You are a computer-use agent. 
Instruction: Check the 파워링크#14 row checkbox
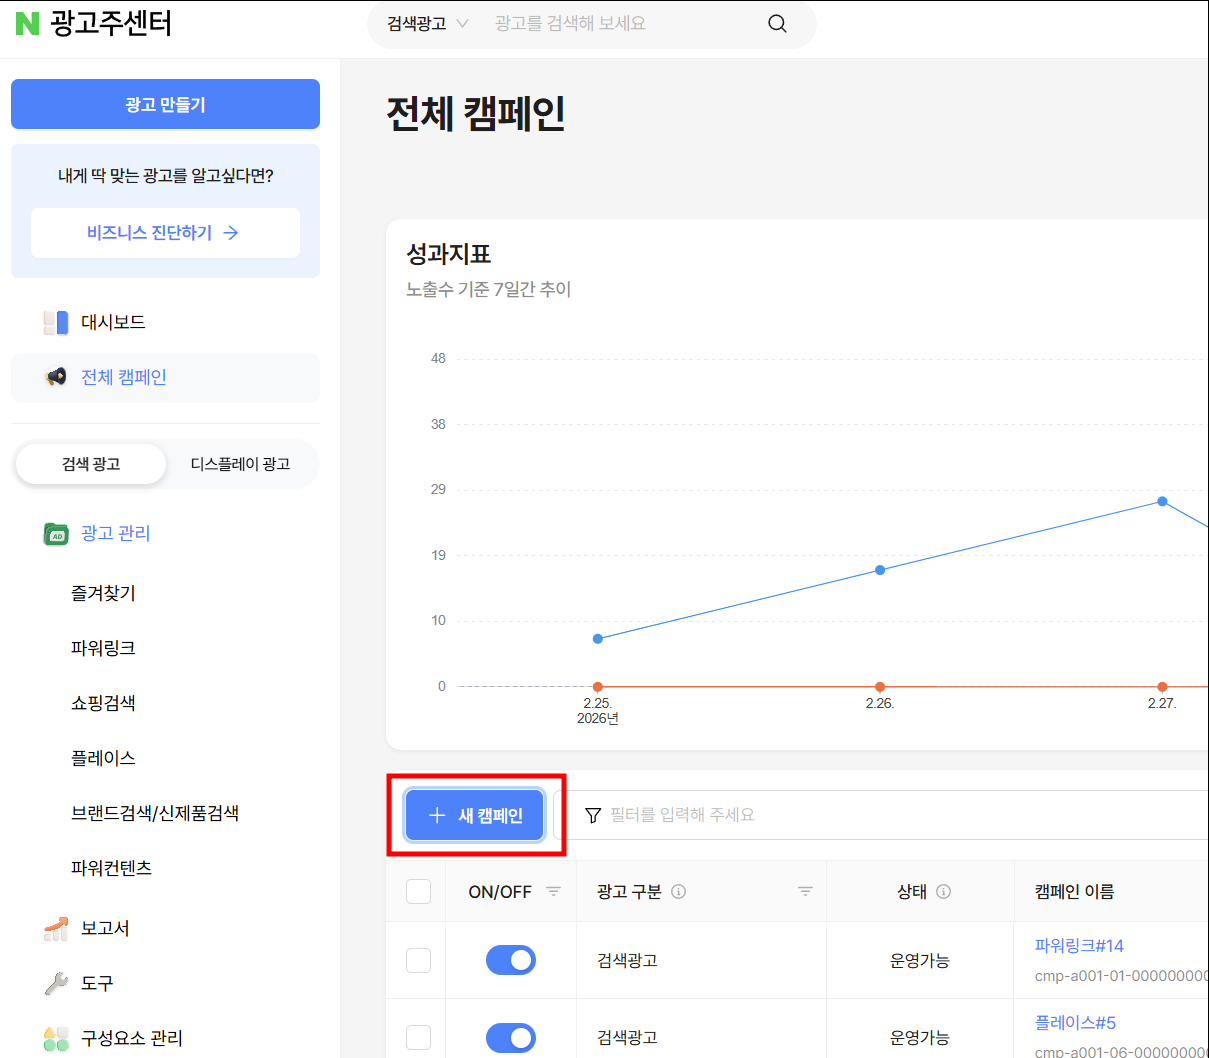coord(419,960)
